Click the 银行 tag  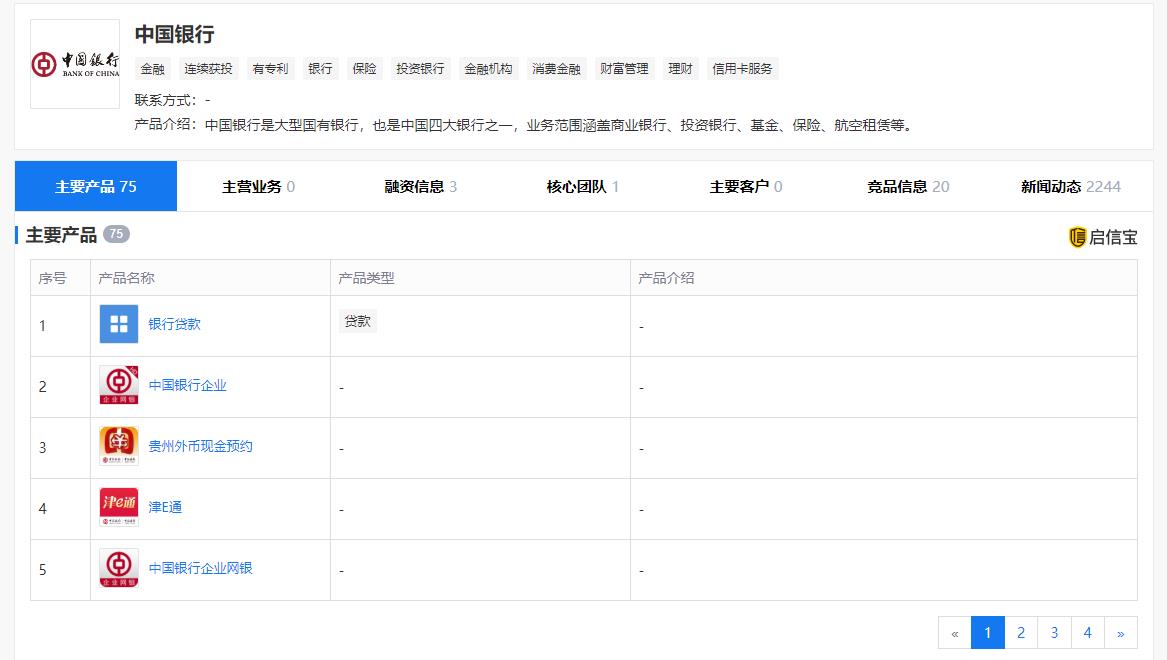[x=320, y=68]
